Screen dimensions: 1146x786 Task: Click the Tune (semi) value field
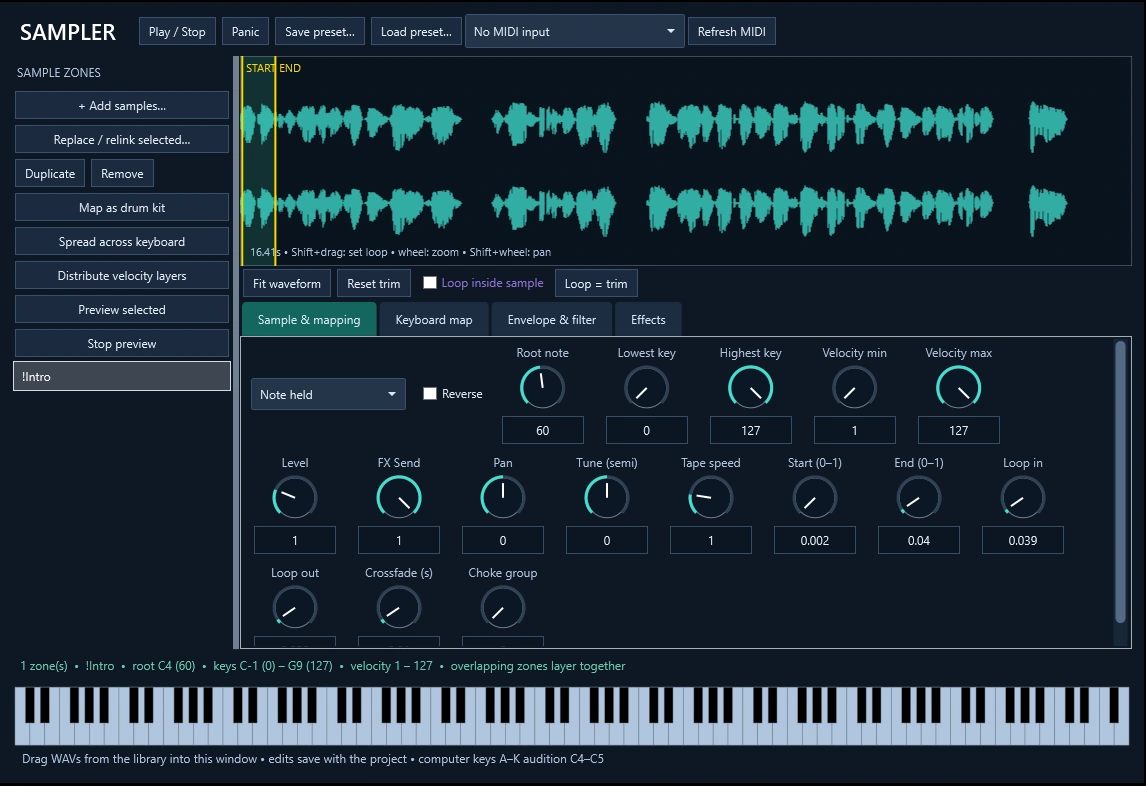coord(607,540)
